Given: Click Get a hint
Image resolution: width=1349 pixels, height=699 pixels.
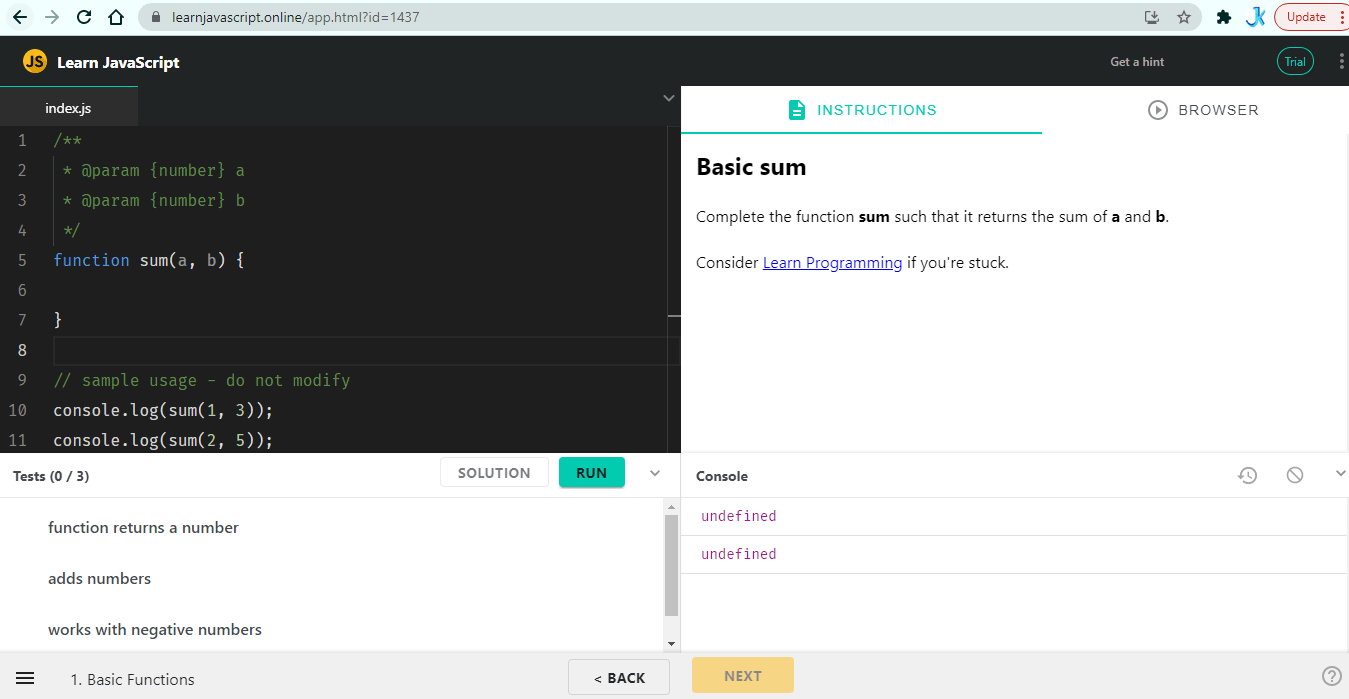Looking at the screenshot, I should coord(1137,61).
